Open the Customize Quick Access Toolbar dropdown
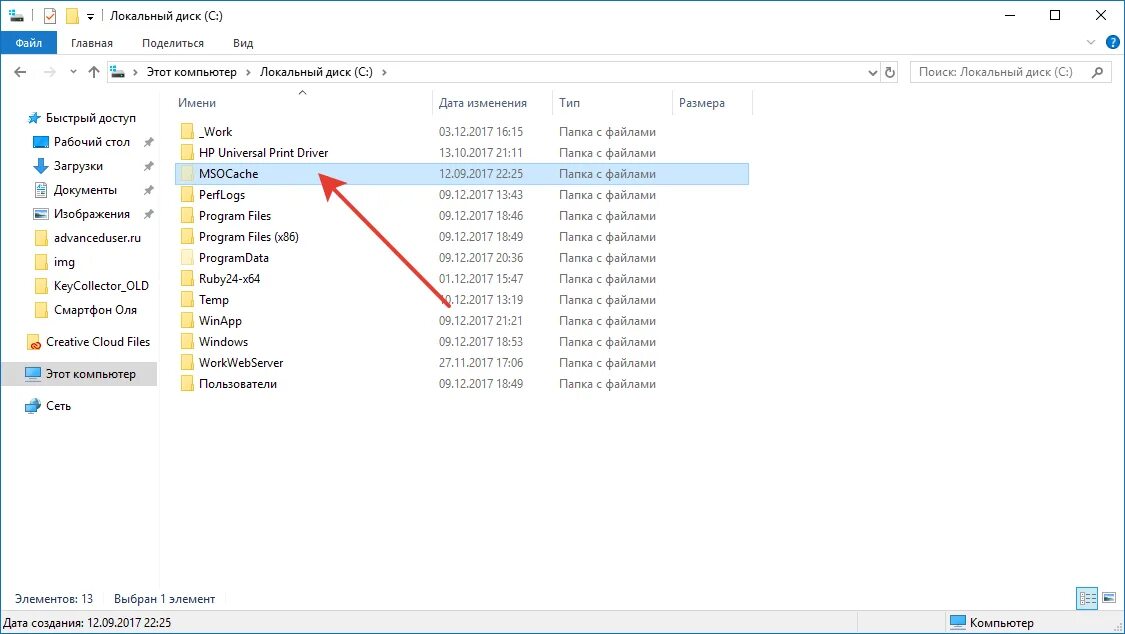This screenshot has width=1125, height=634. [90, 16]
